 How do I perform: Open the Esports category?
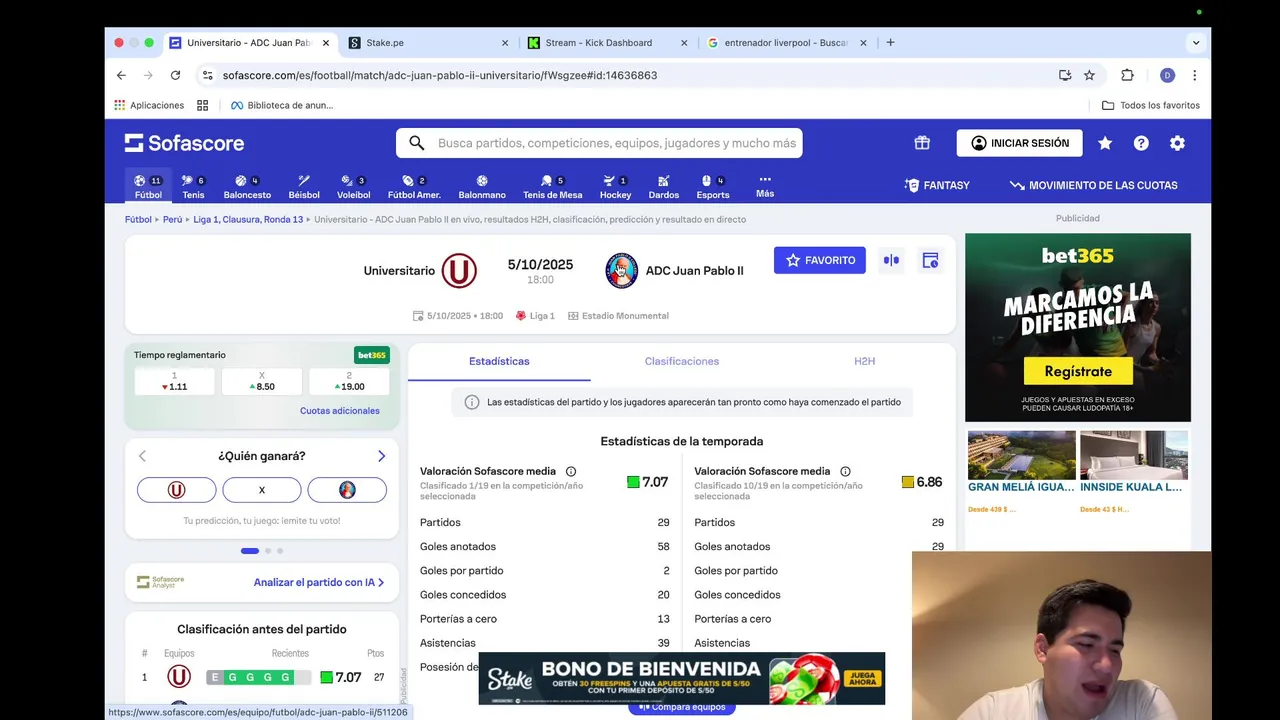(x=712, y=187)
